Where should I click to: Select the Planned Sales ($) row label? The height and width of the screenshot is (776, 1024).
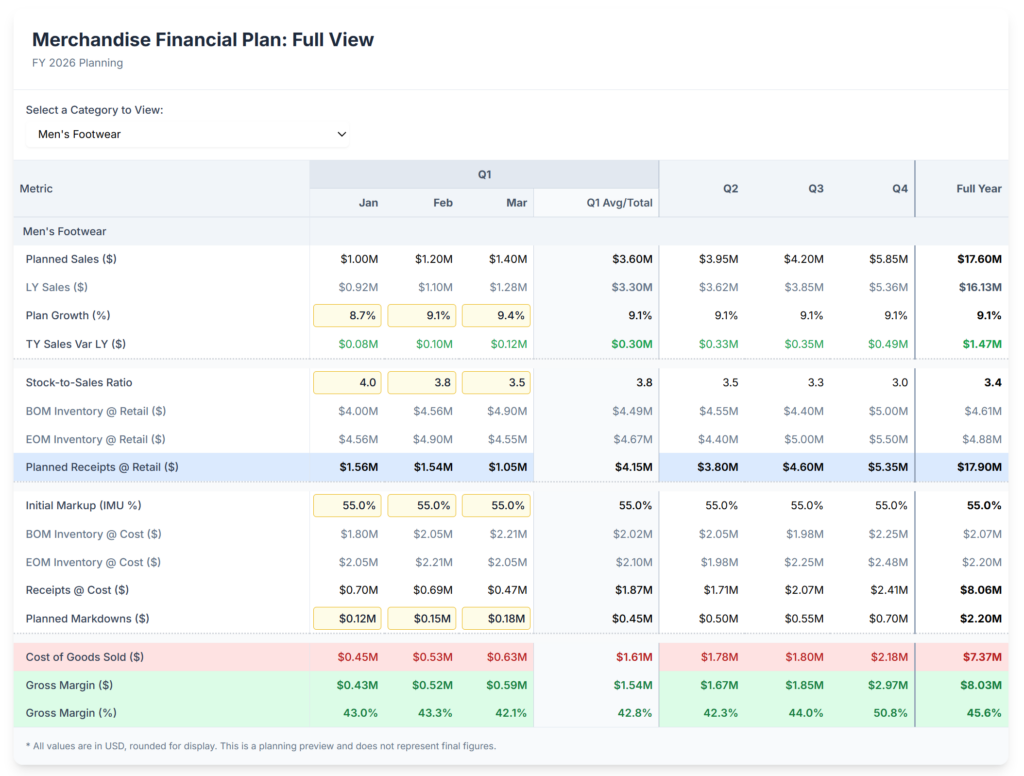tap(71, 259)
